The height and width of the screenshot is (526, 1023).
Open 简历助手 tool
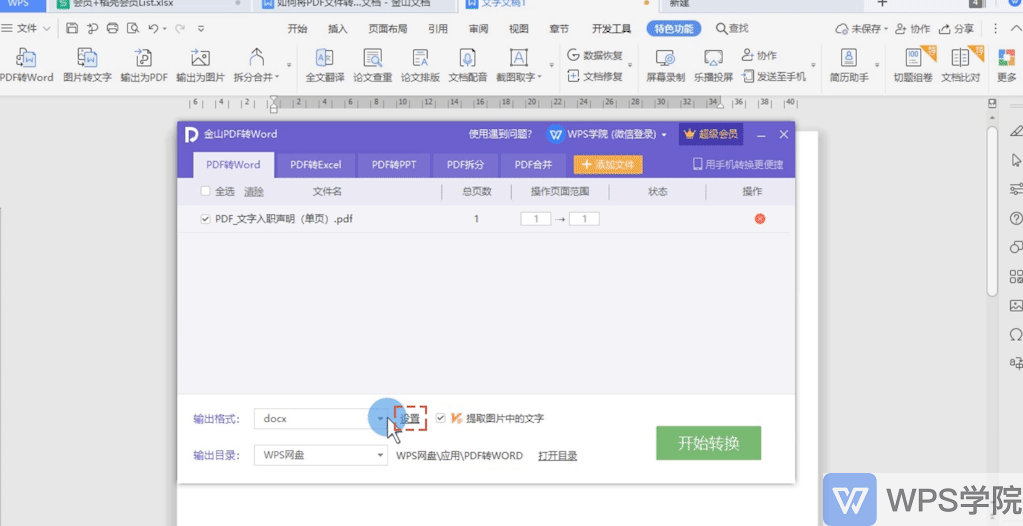pyautogui.click(x=849, y=65)
